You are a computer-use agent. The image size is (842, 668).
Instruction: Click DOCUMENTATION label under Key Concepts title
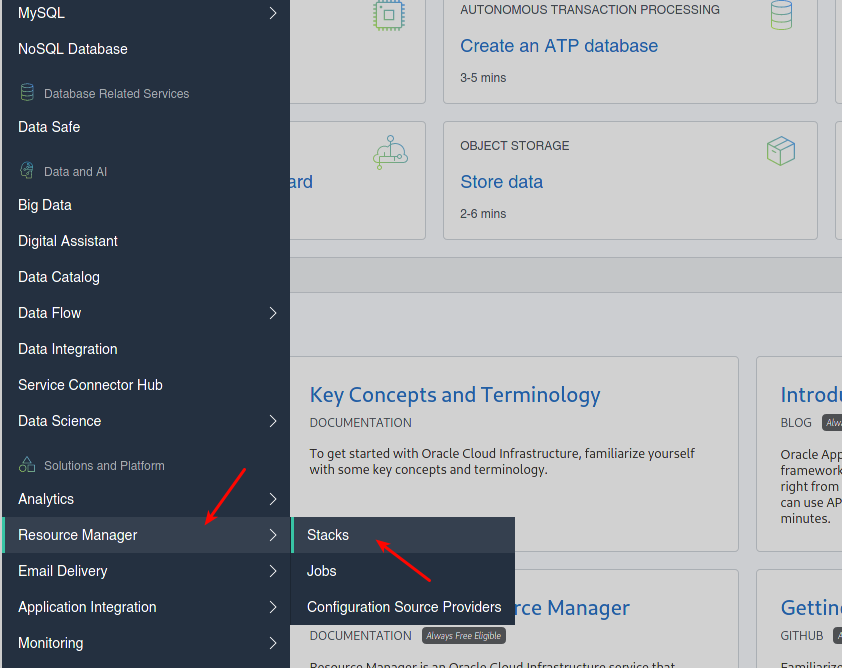tap(360, 423)
